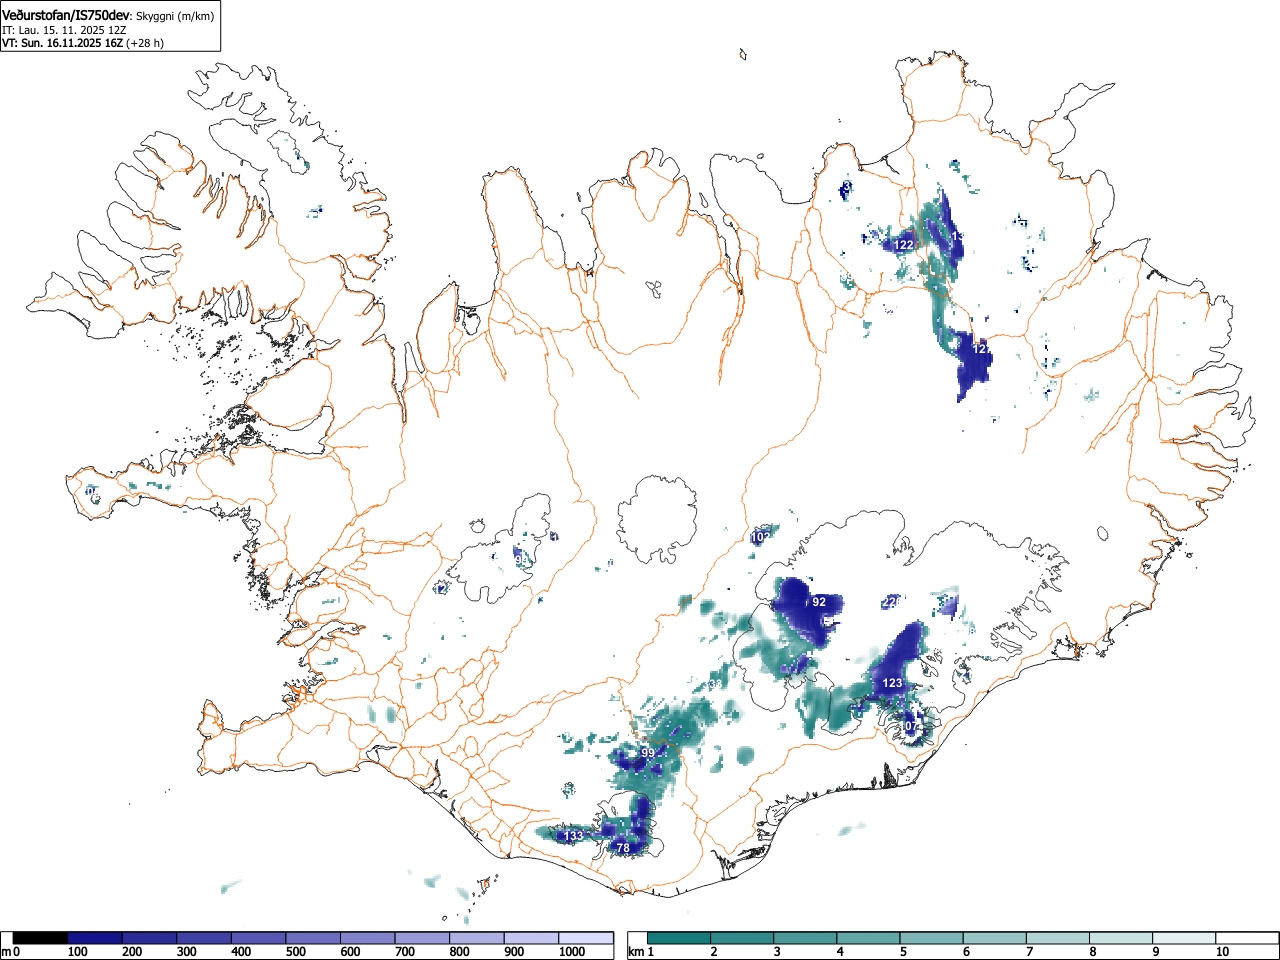Select the 100–200 m dark blue legend swatch
The height and width of the screenshot is (960, 1280).
pyautogui.click(x=95, y=938)
